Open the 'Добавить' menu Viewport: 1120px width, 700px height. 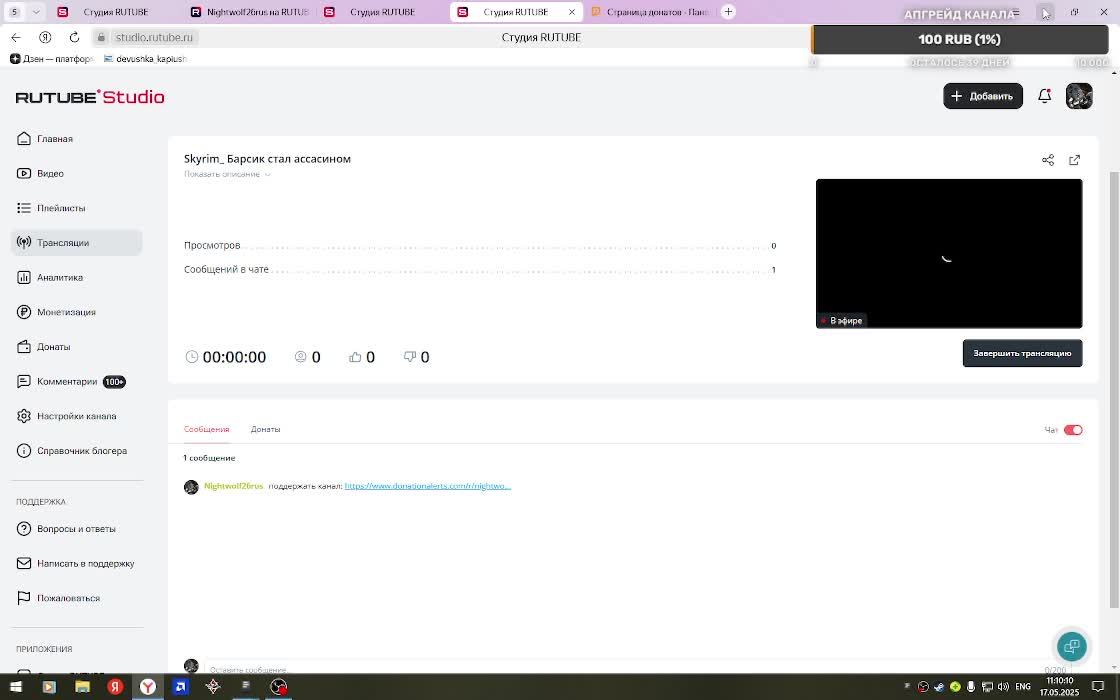(982, 96)
